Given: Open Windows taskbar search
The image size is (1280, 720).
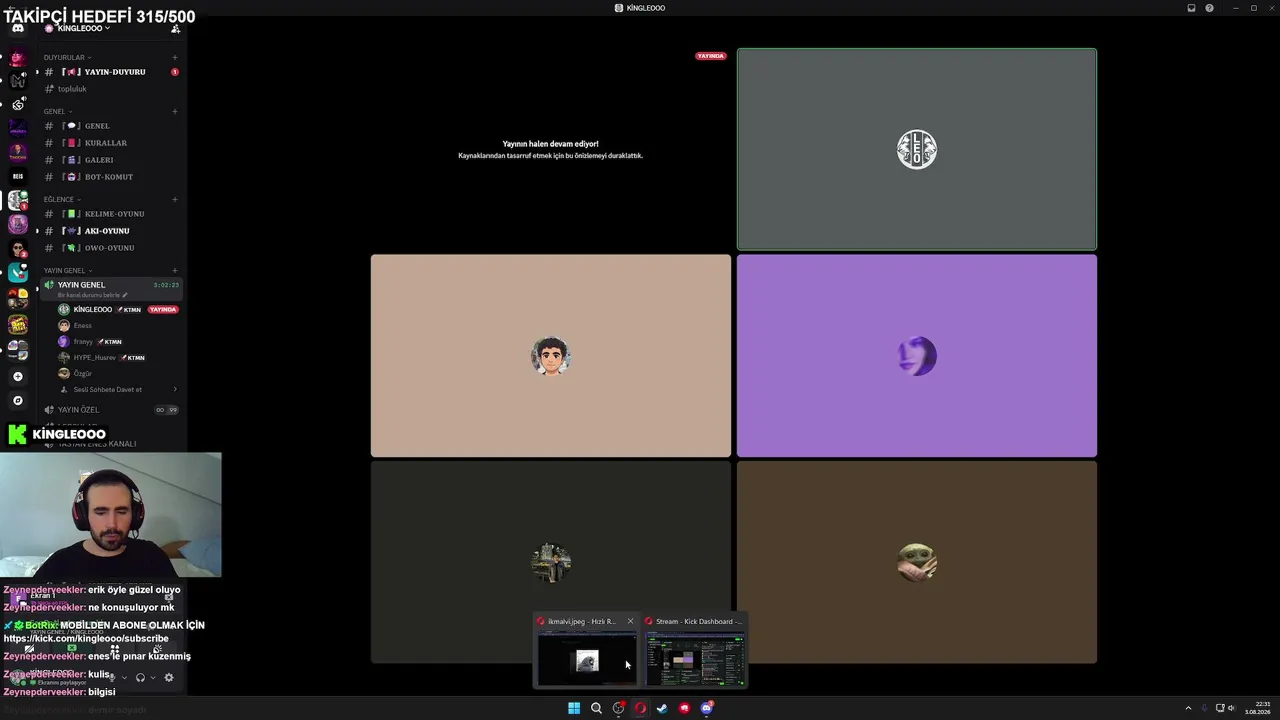Looking at the screenshot, I should (596, 708).
